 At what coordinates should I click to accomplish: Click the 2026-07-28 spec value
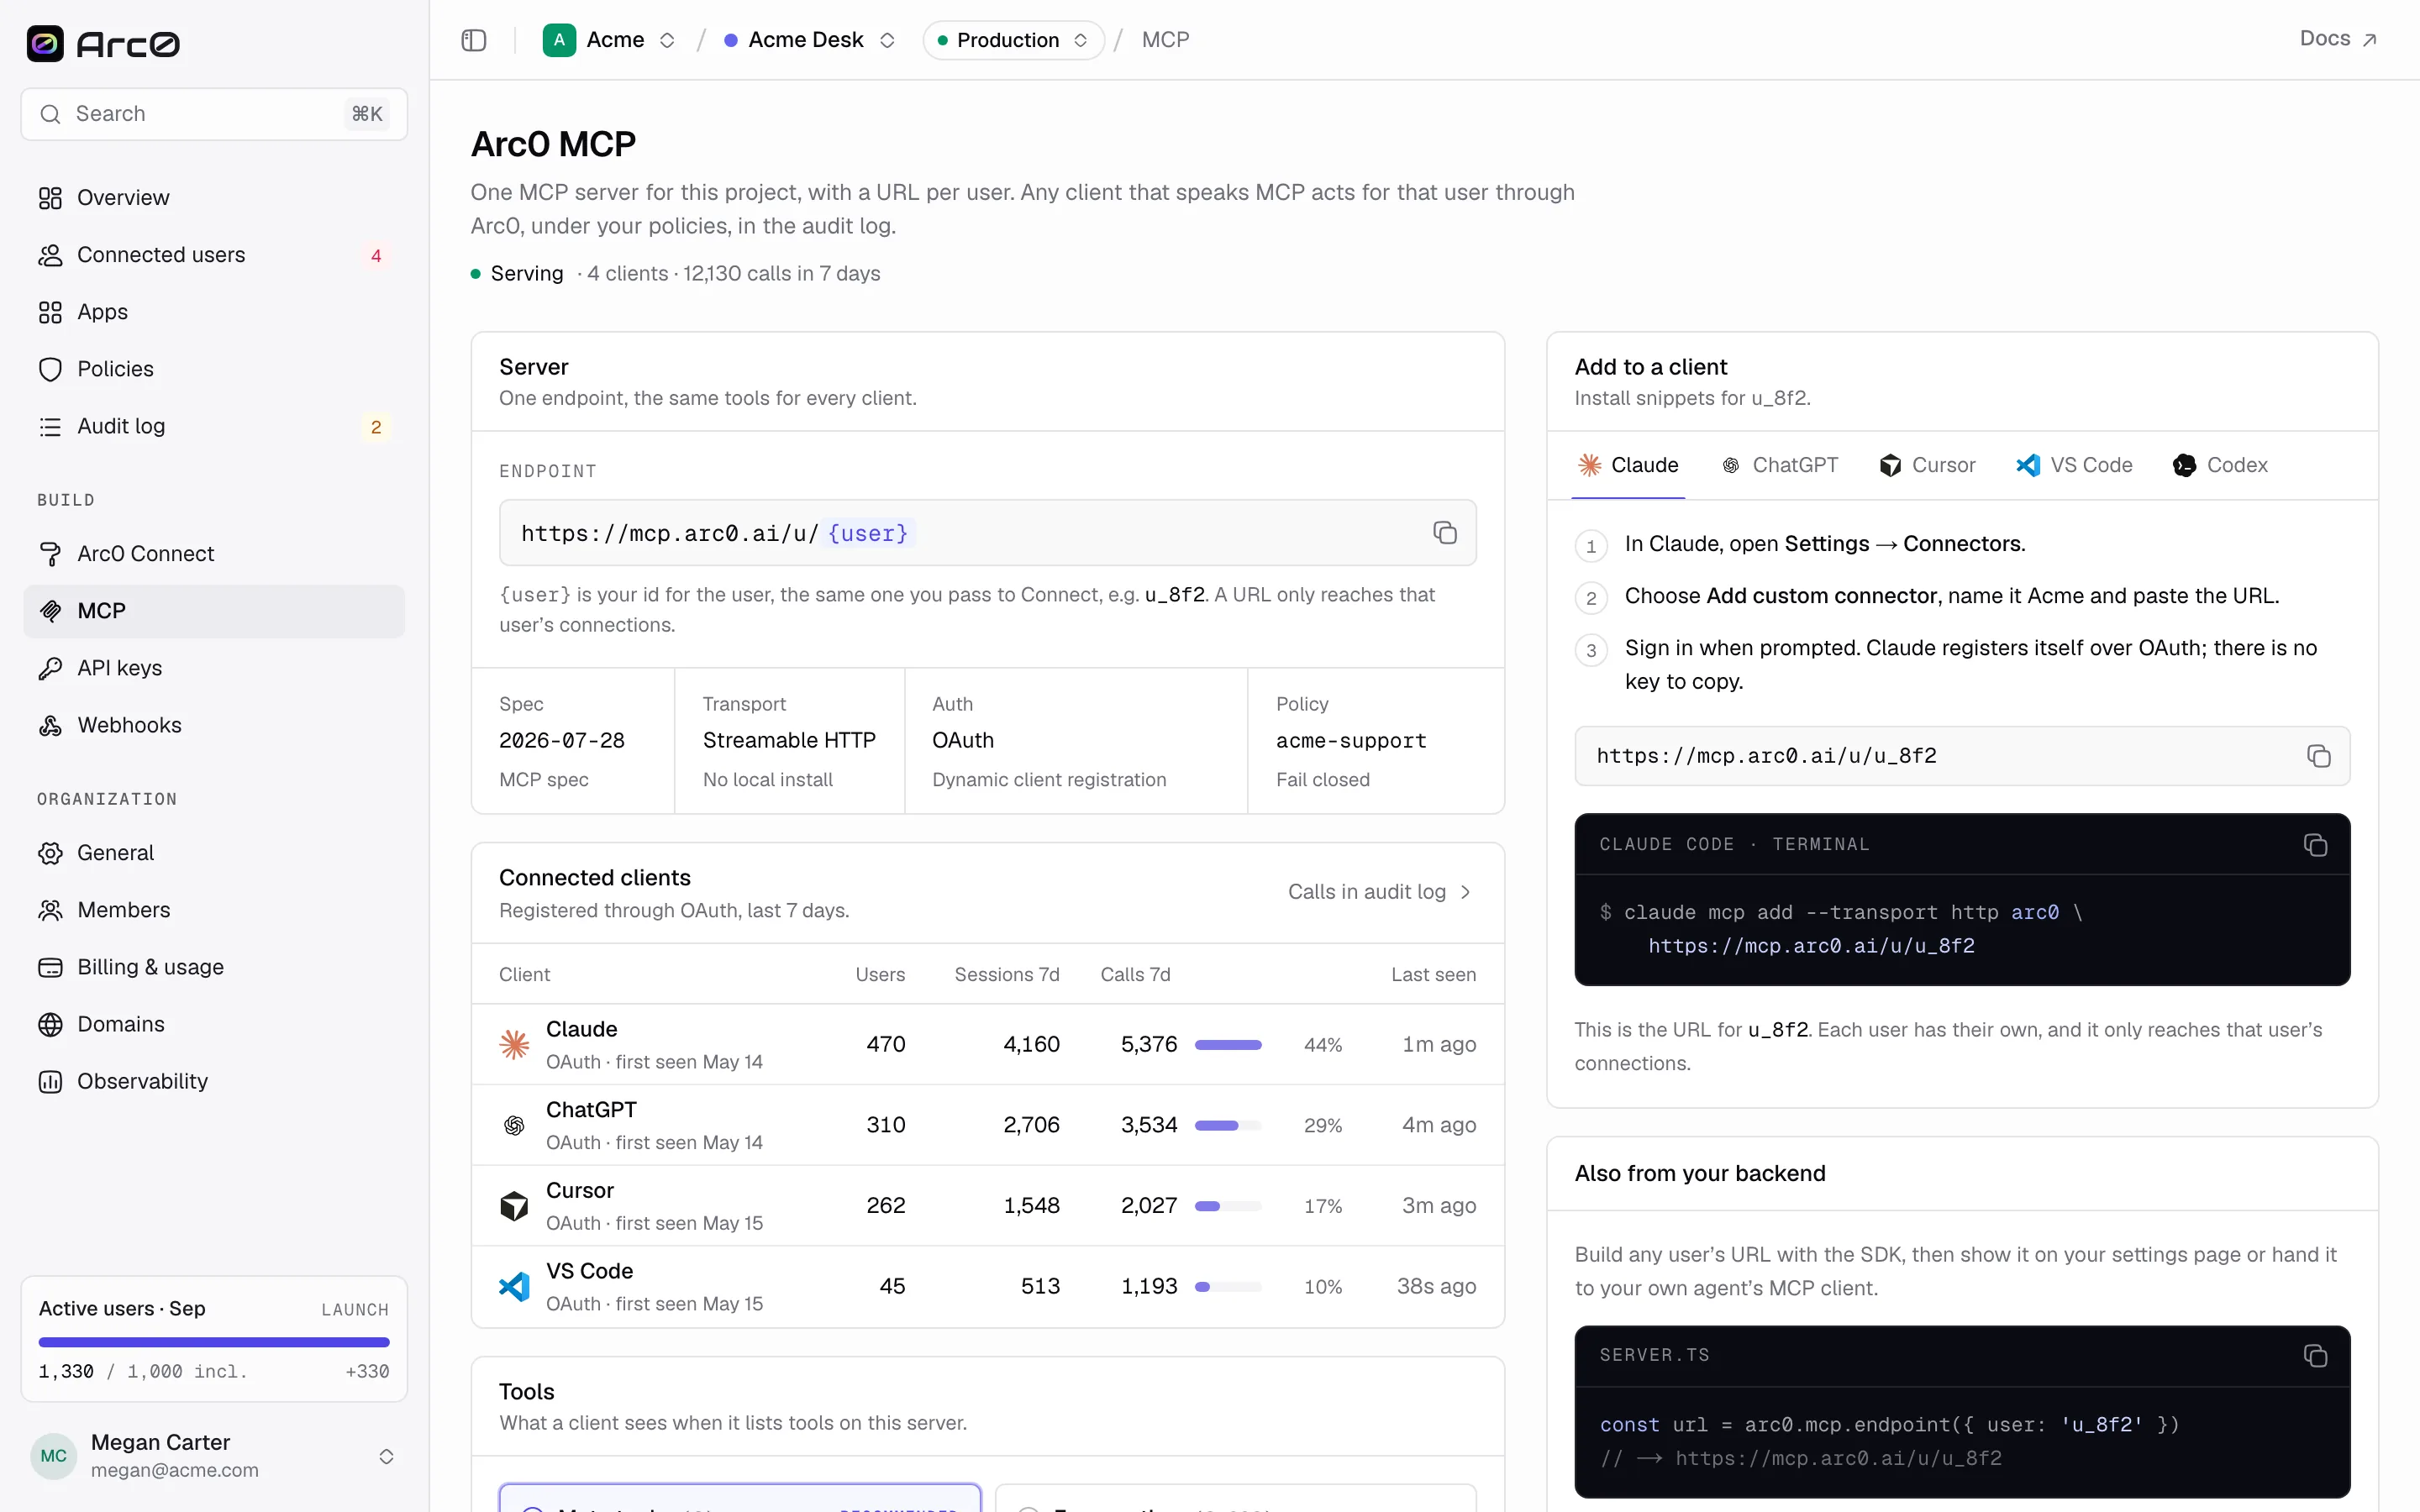click(562, 741)
